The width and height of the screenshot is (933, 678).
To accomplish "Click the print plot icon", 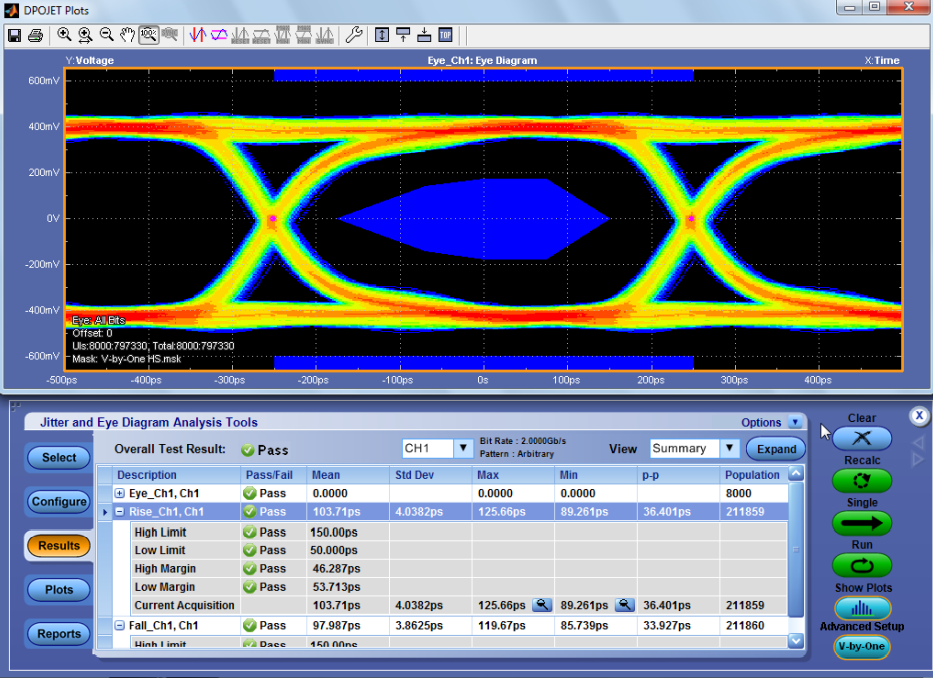I will point(35,35).
